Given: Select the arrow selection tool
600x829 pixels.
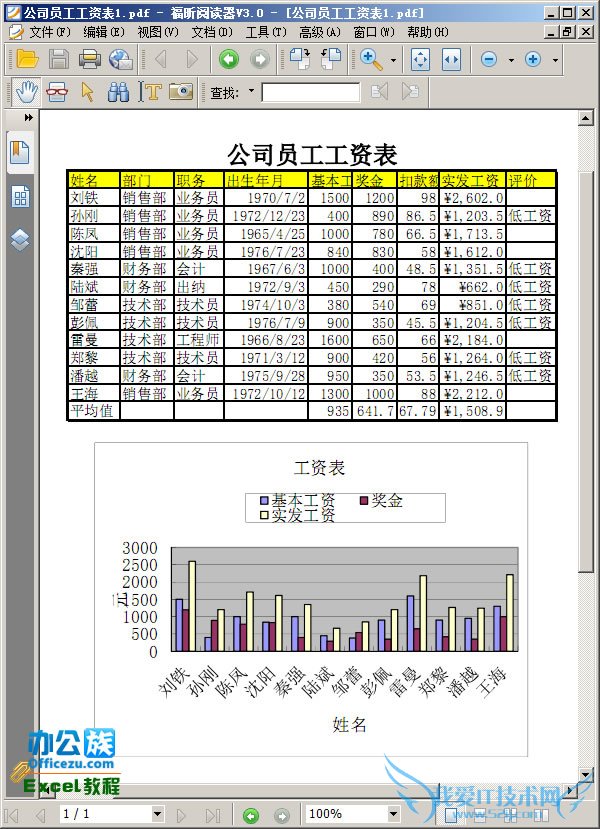Looking at the screenshot, I should pyautogui.click(x=88, y=92).
